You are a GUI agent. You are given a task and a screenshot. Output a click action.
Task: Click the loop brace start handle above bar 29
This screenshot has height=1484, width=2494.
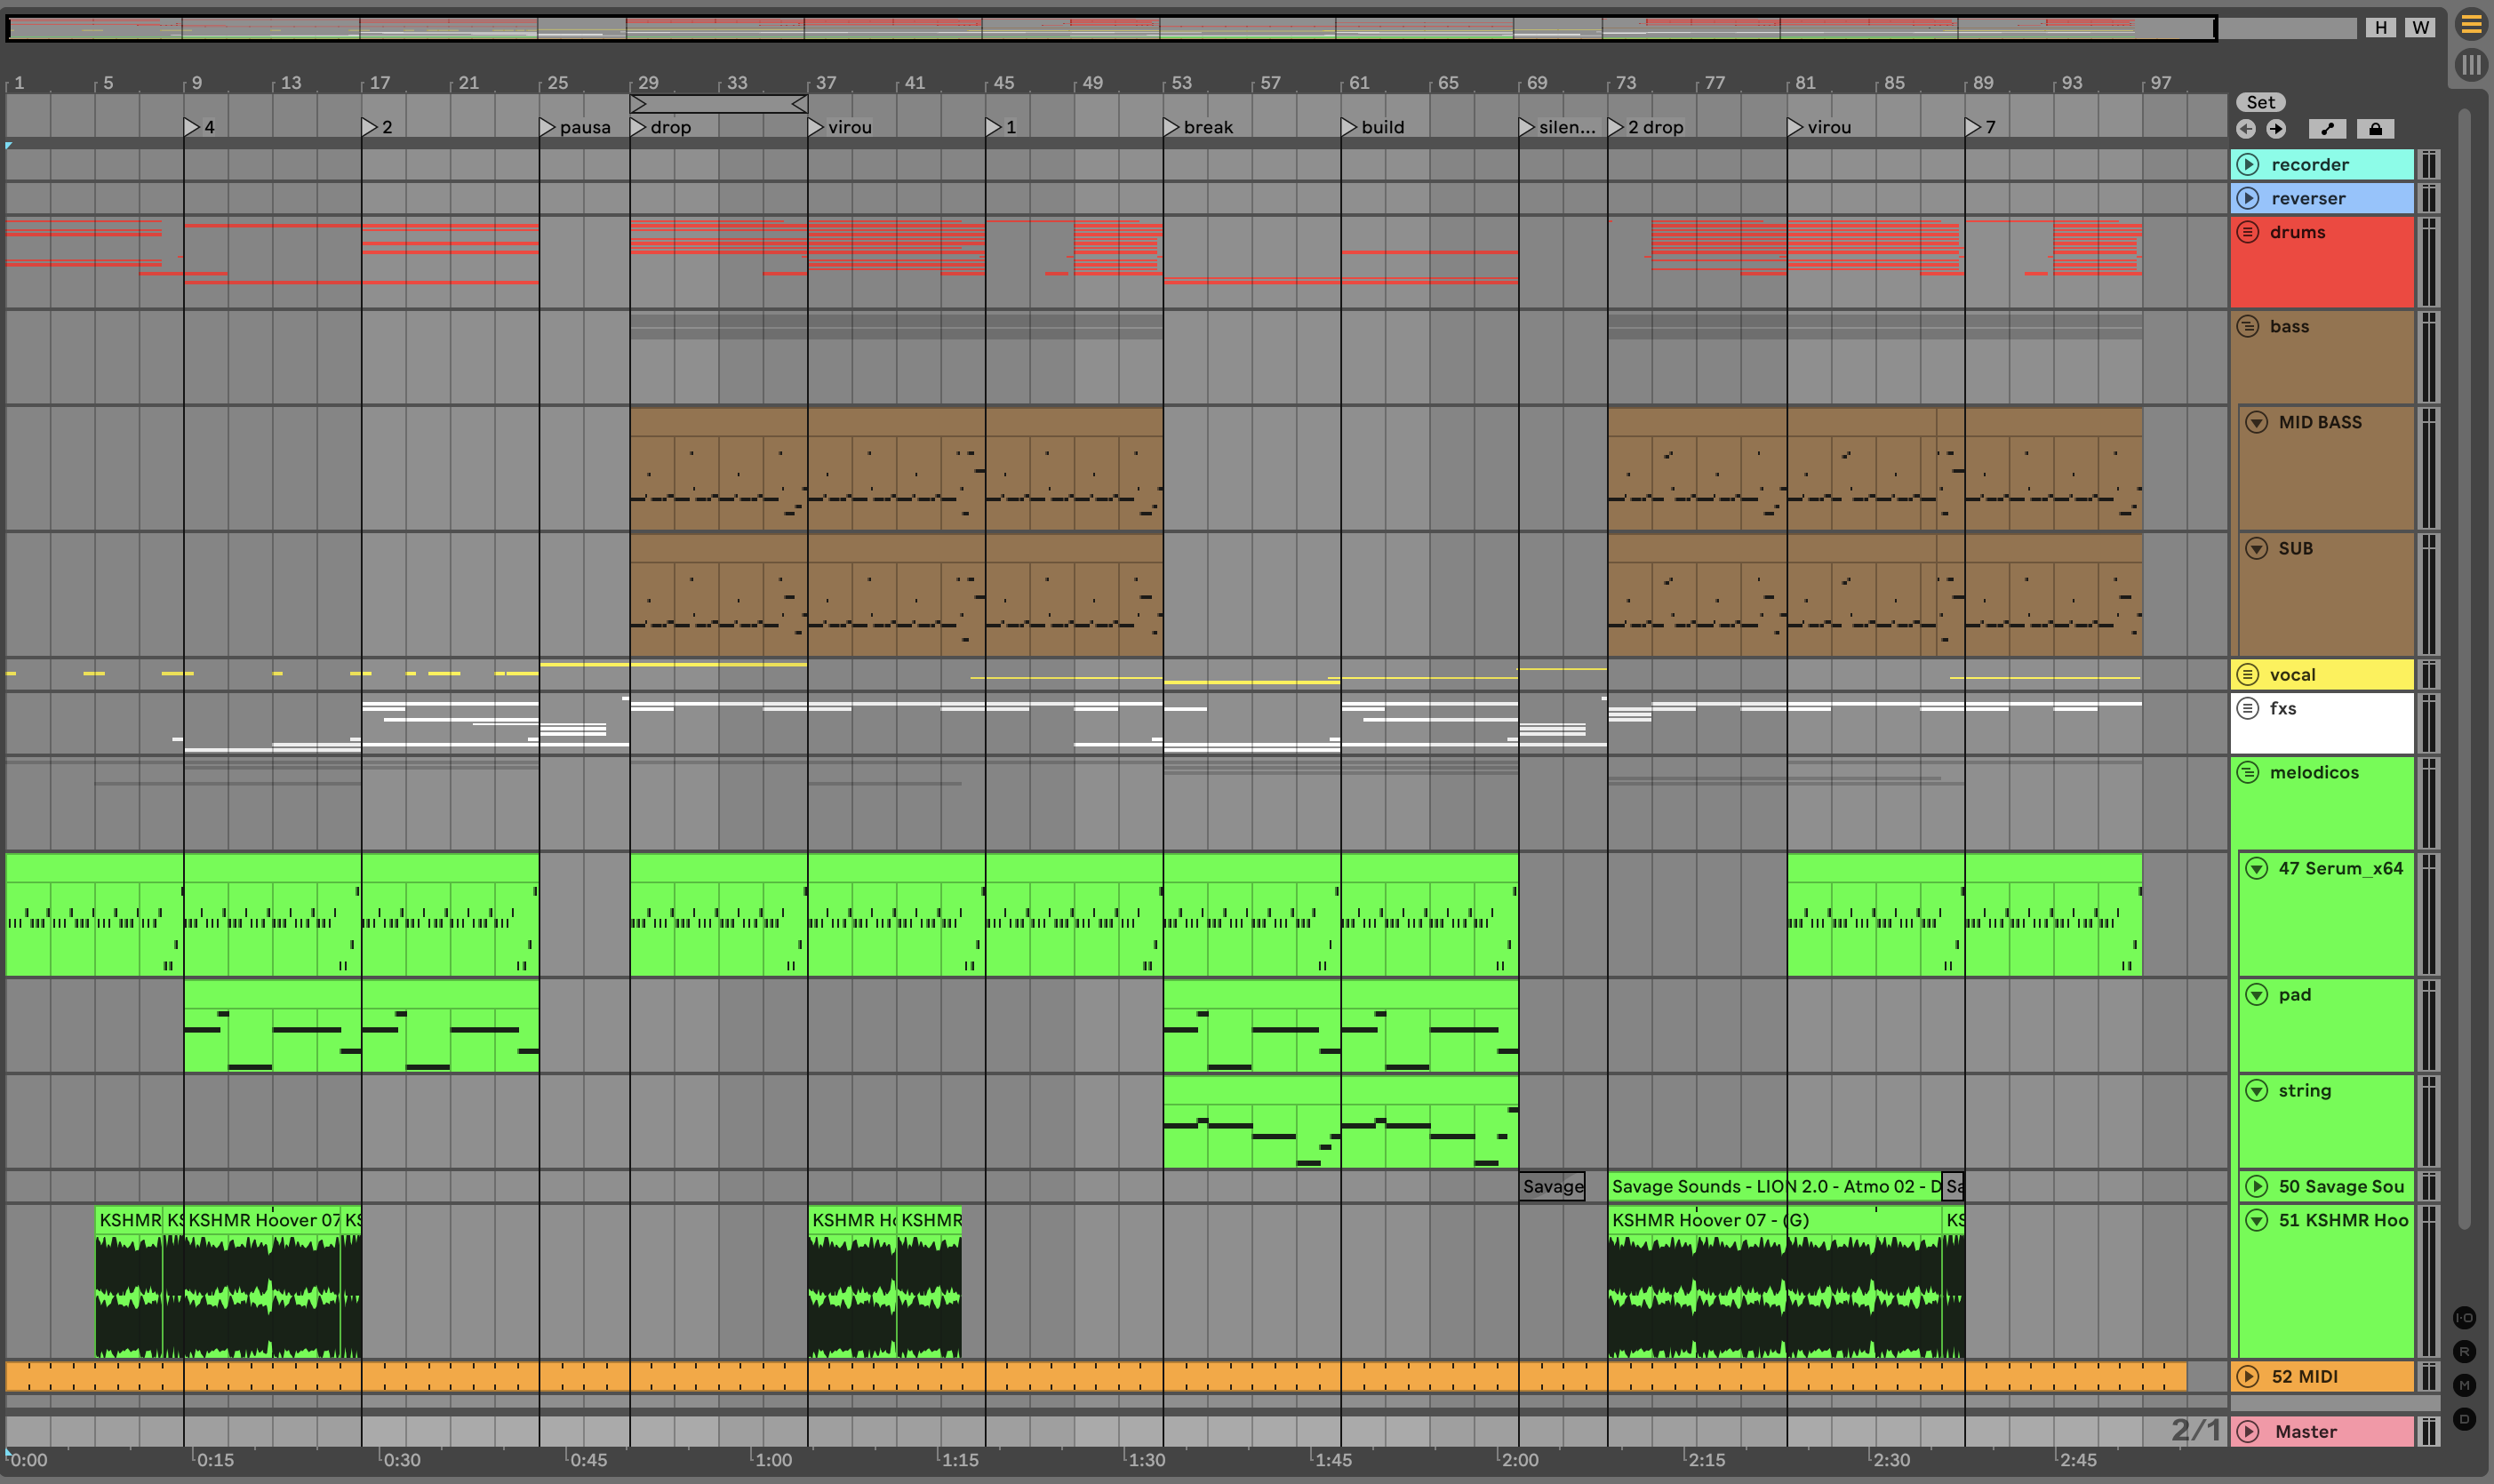(x=639, y=103)
